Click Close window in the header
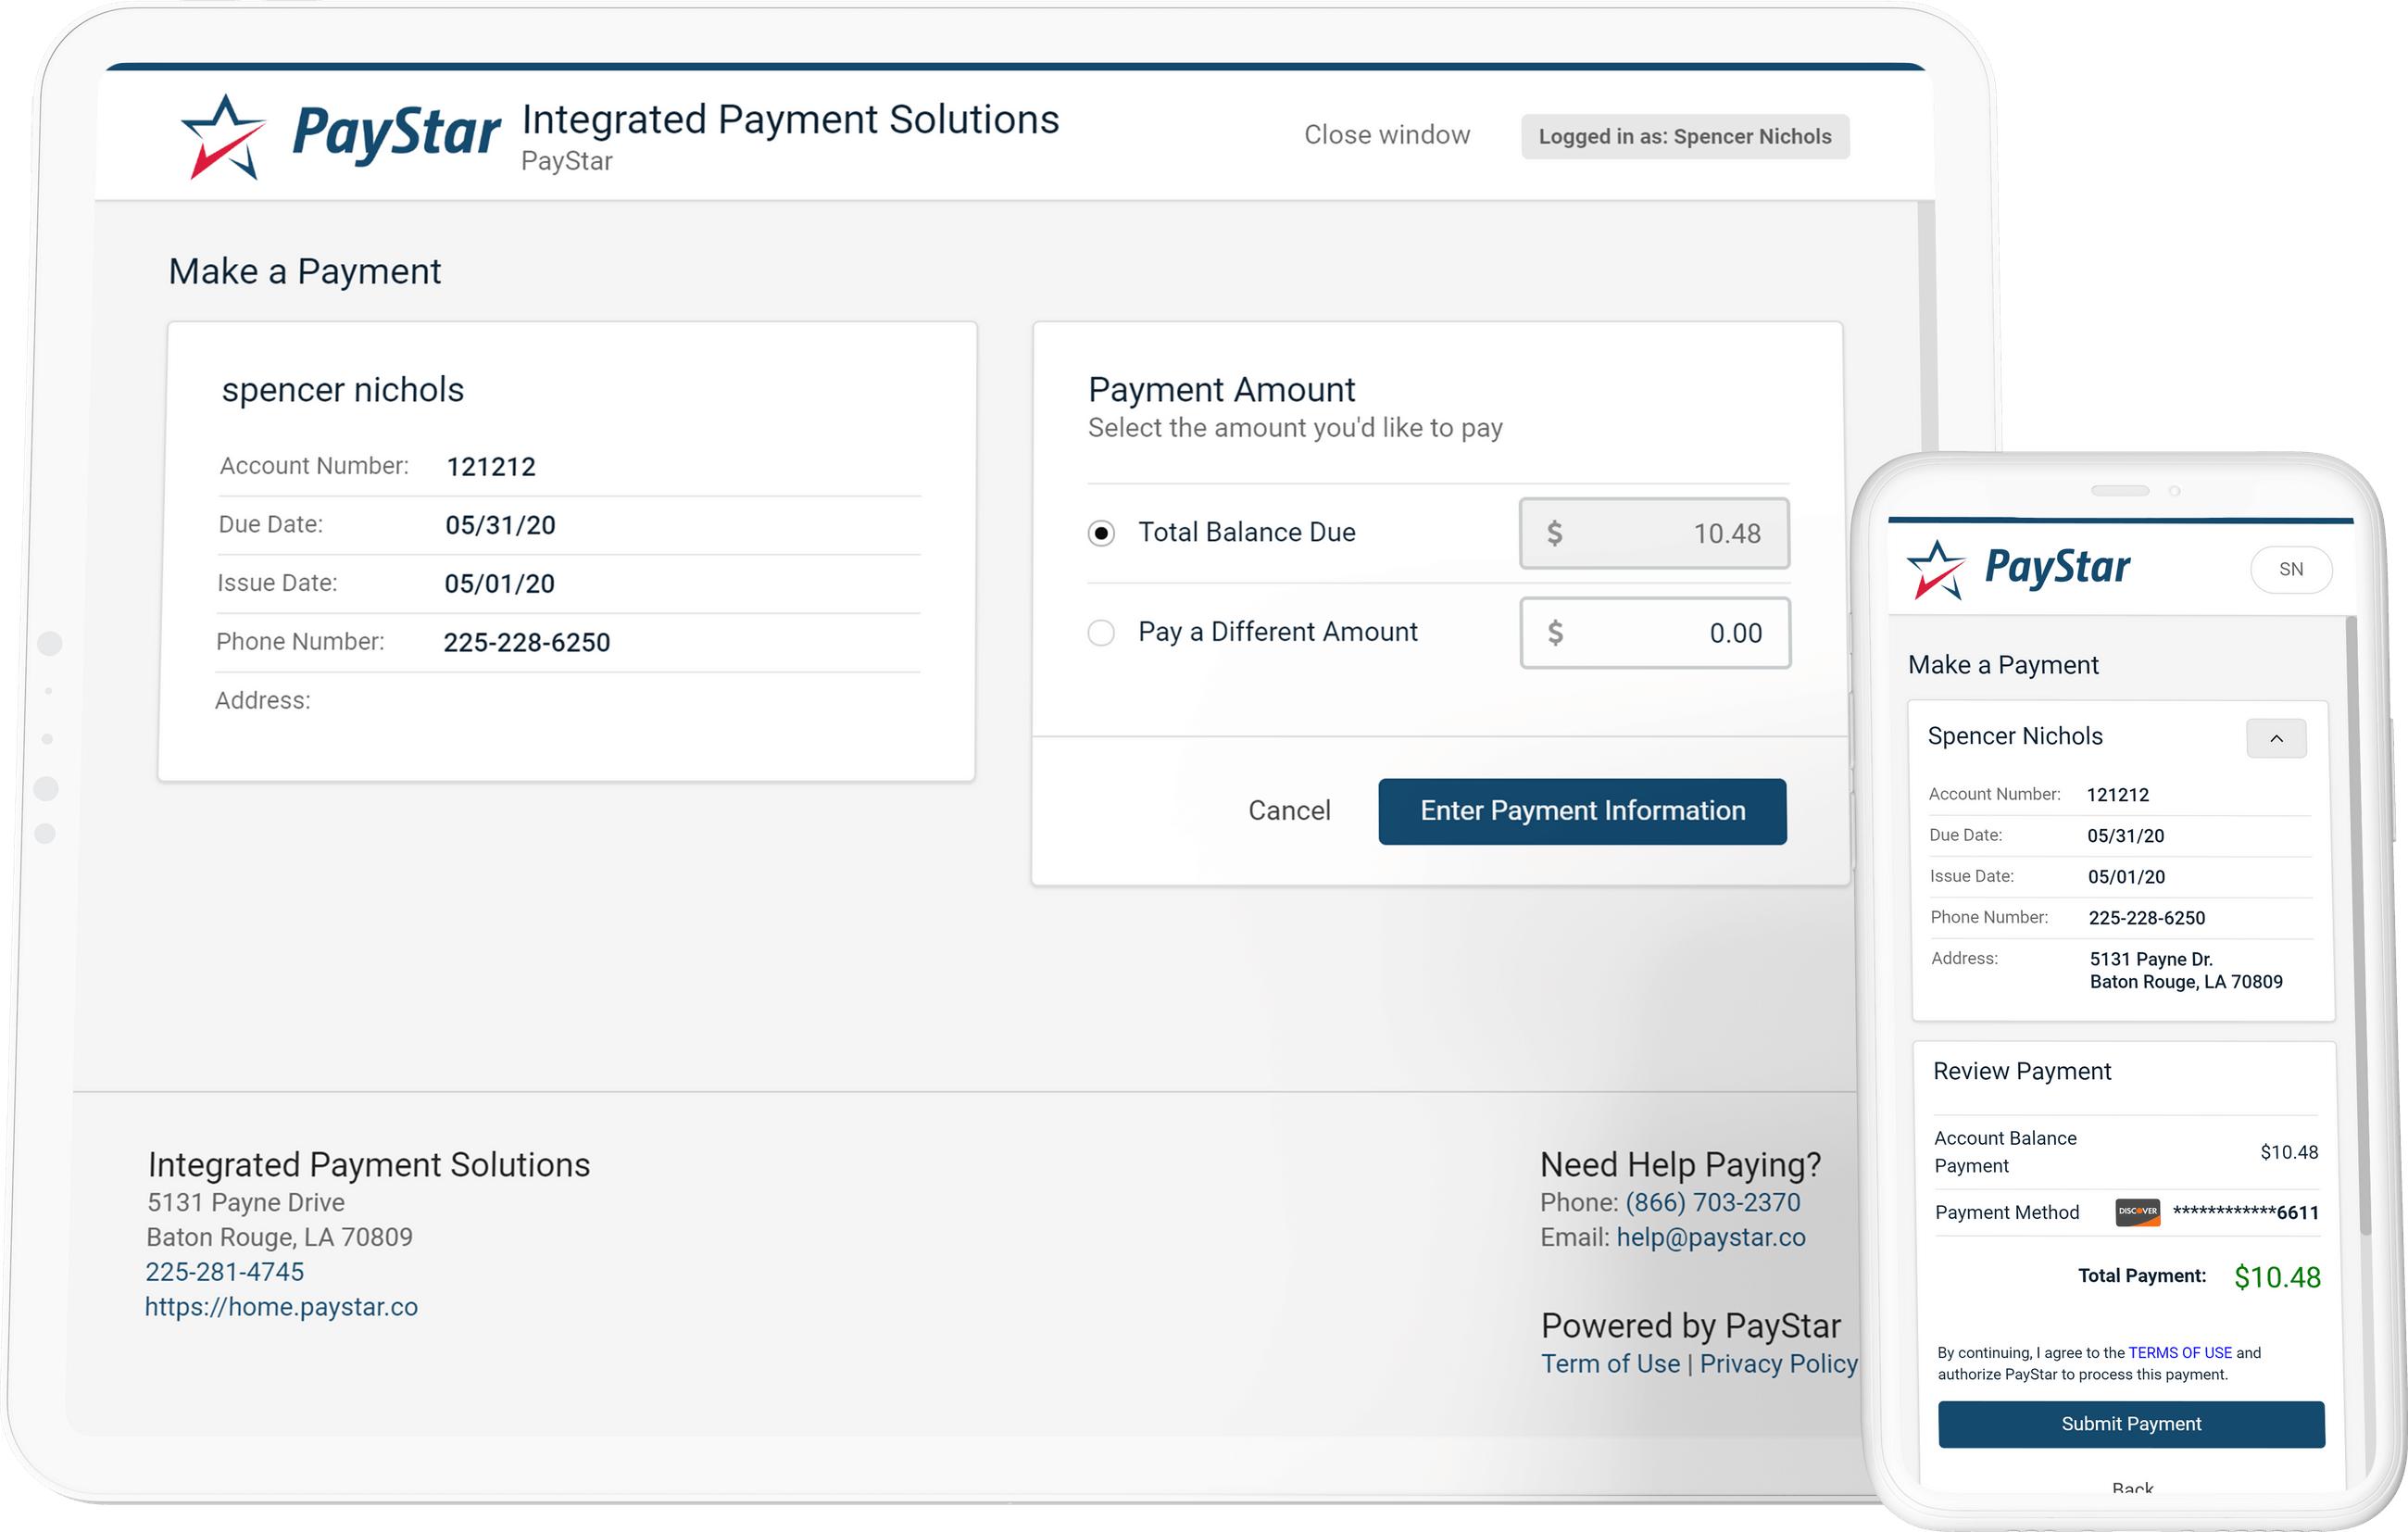This screenshot has width=2408, height=1532. click(x=1386, y=135)
